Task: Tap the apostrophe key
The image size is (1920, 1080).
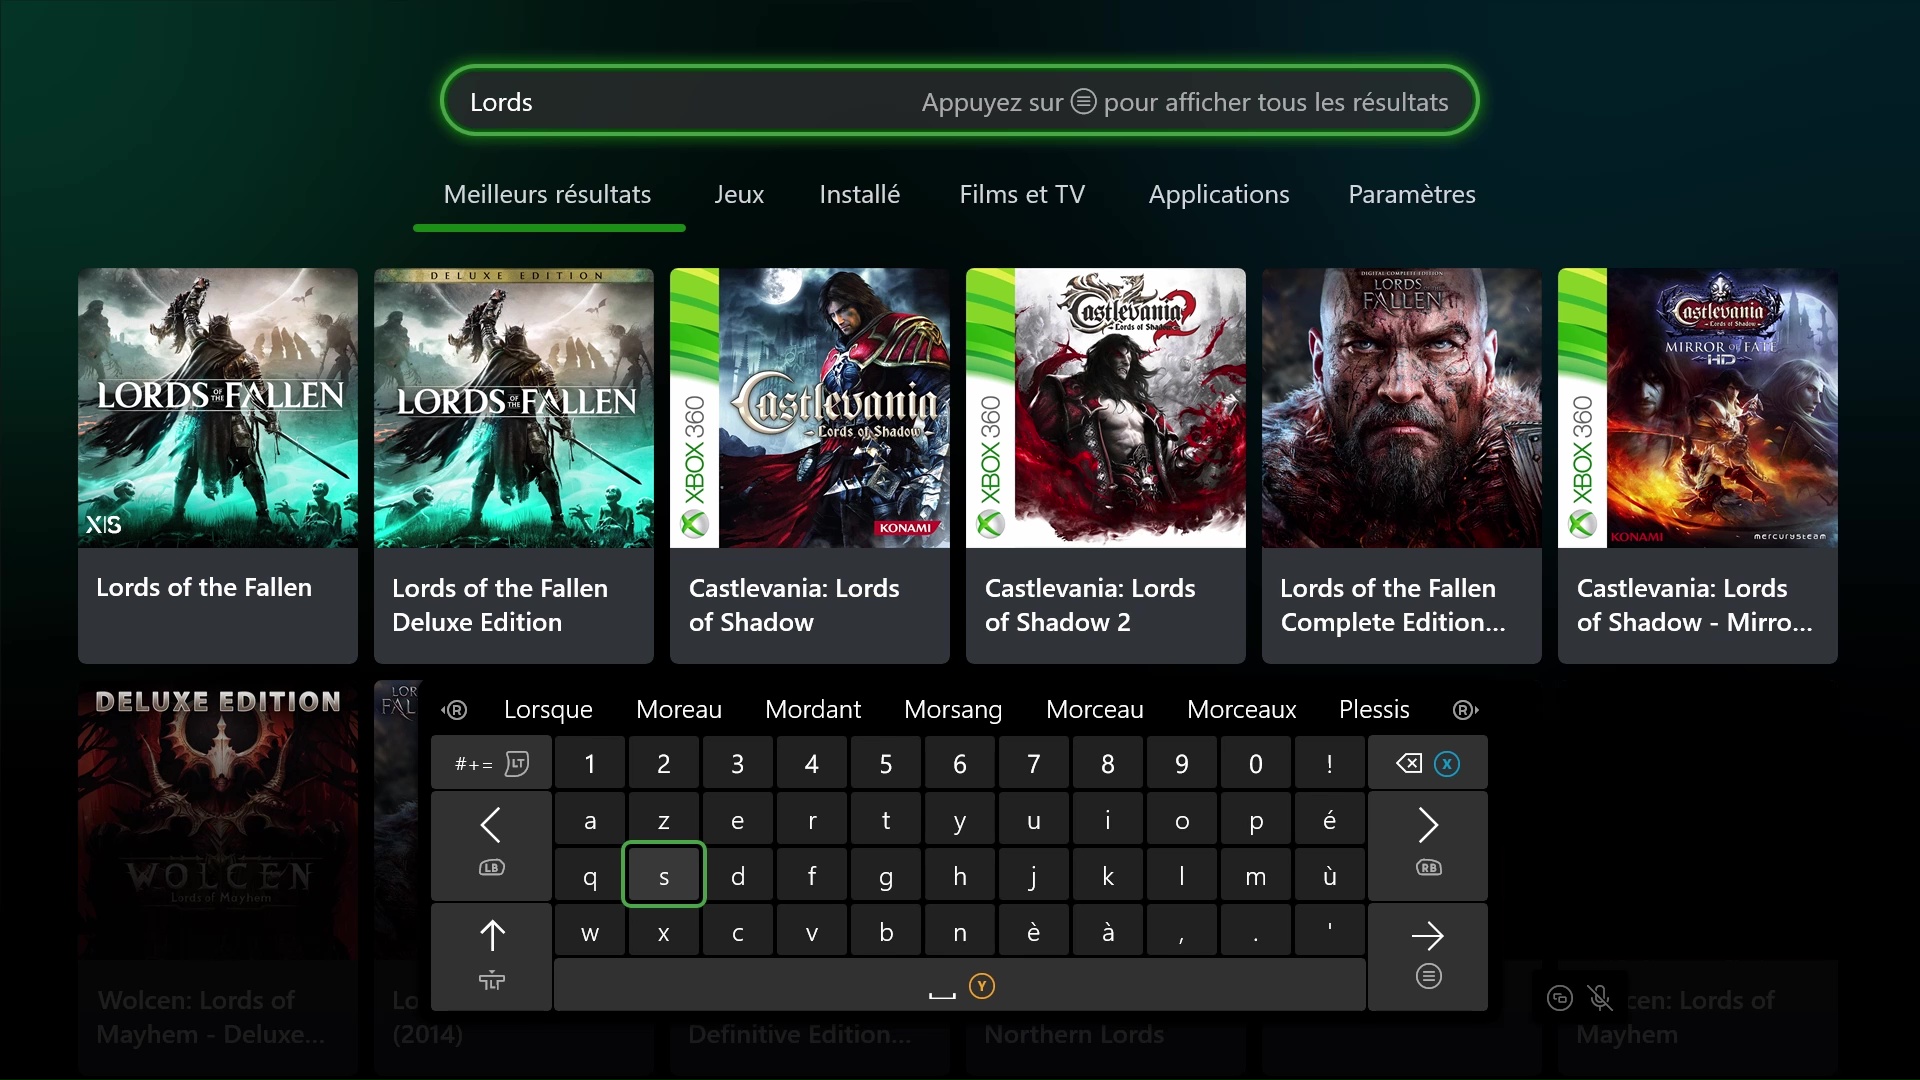Action: tap(1329, 933)
